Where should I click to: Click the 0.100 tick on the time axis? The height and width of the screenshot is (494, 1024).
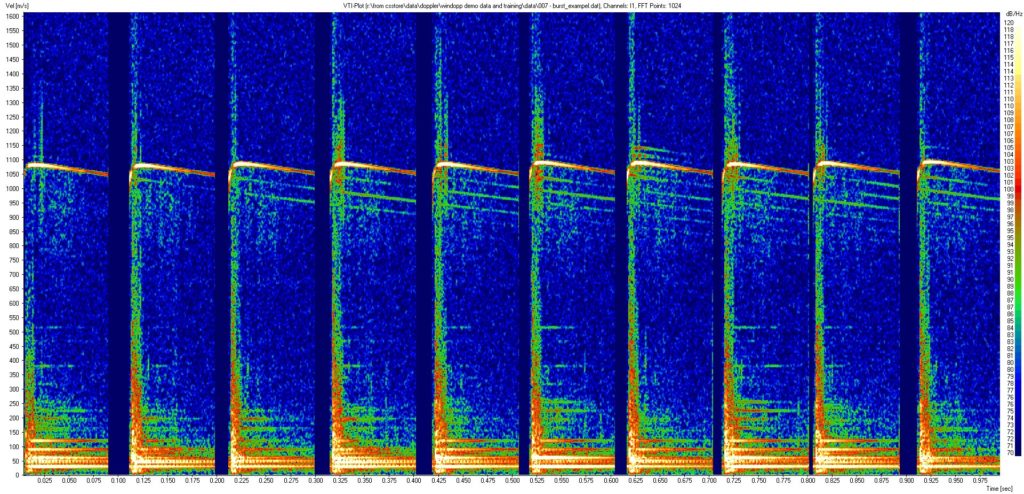click(x=119, y=480)
